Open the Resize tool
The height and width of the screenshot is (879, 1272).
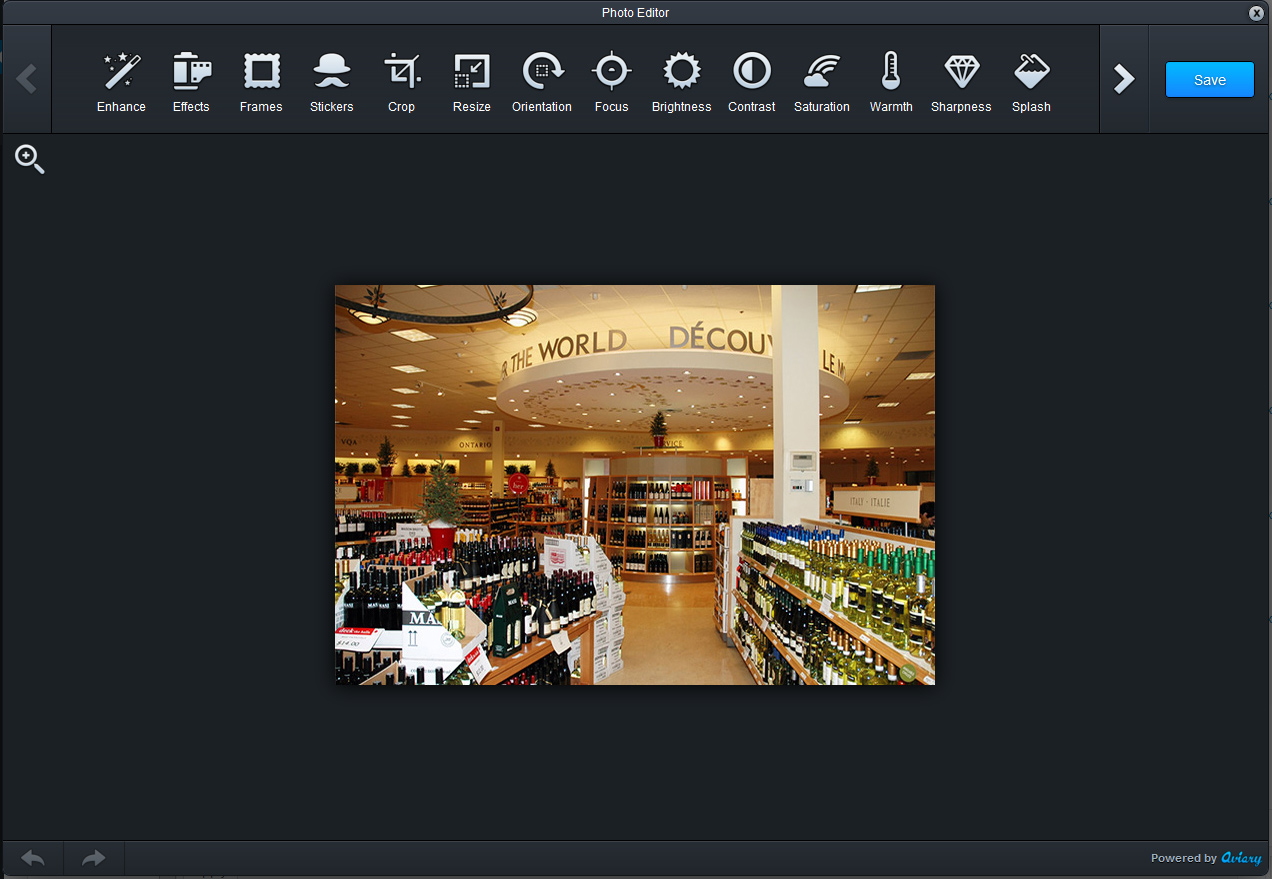point(471,81)
